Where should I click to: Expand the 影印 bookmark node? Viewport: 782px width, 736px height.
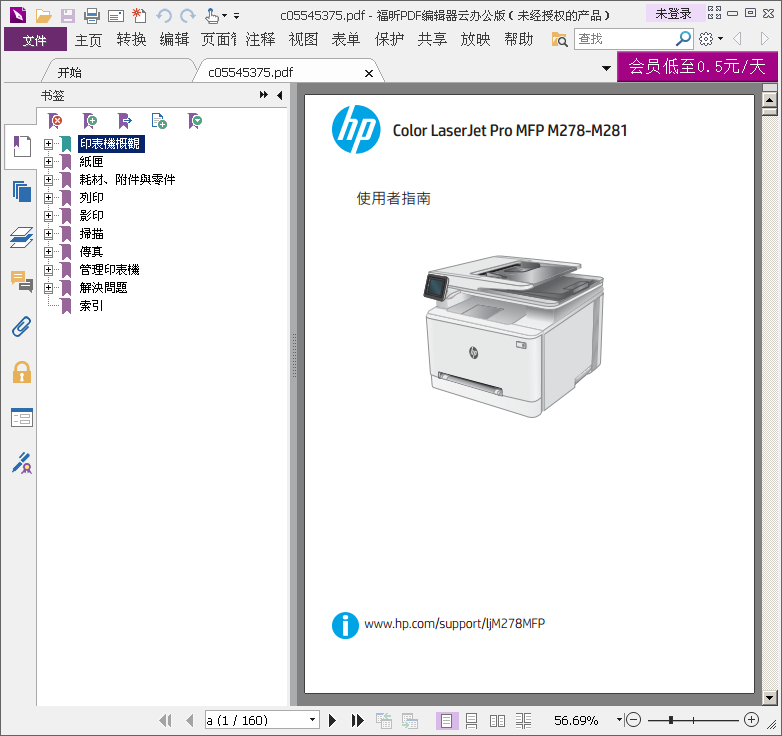click(48, 216)
